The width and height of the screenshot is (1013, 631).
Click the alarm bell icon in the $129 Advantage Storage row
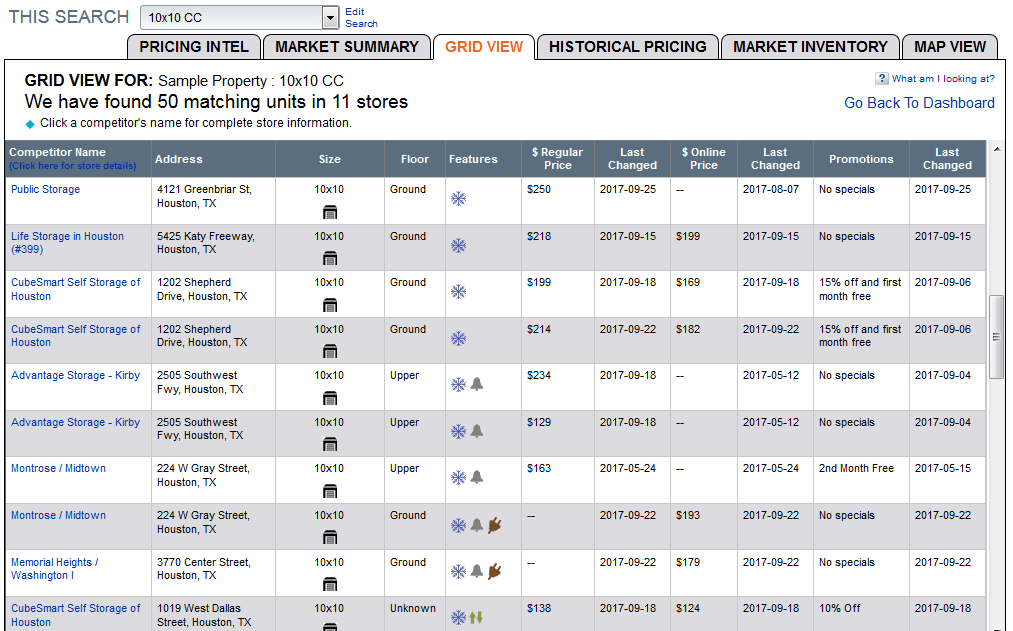477,431
